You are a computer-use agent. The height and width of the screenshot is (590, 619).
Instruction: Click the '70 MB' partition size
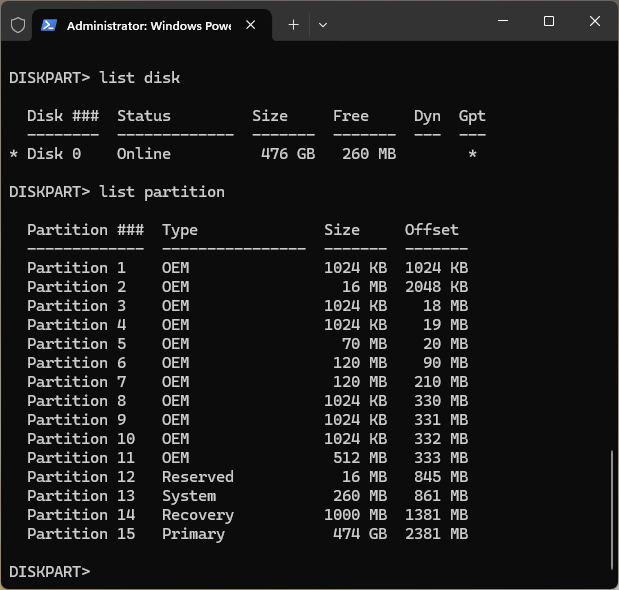(364, 344)
